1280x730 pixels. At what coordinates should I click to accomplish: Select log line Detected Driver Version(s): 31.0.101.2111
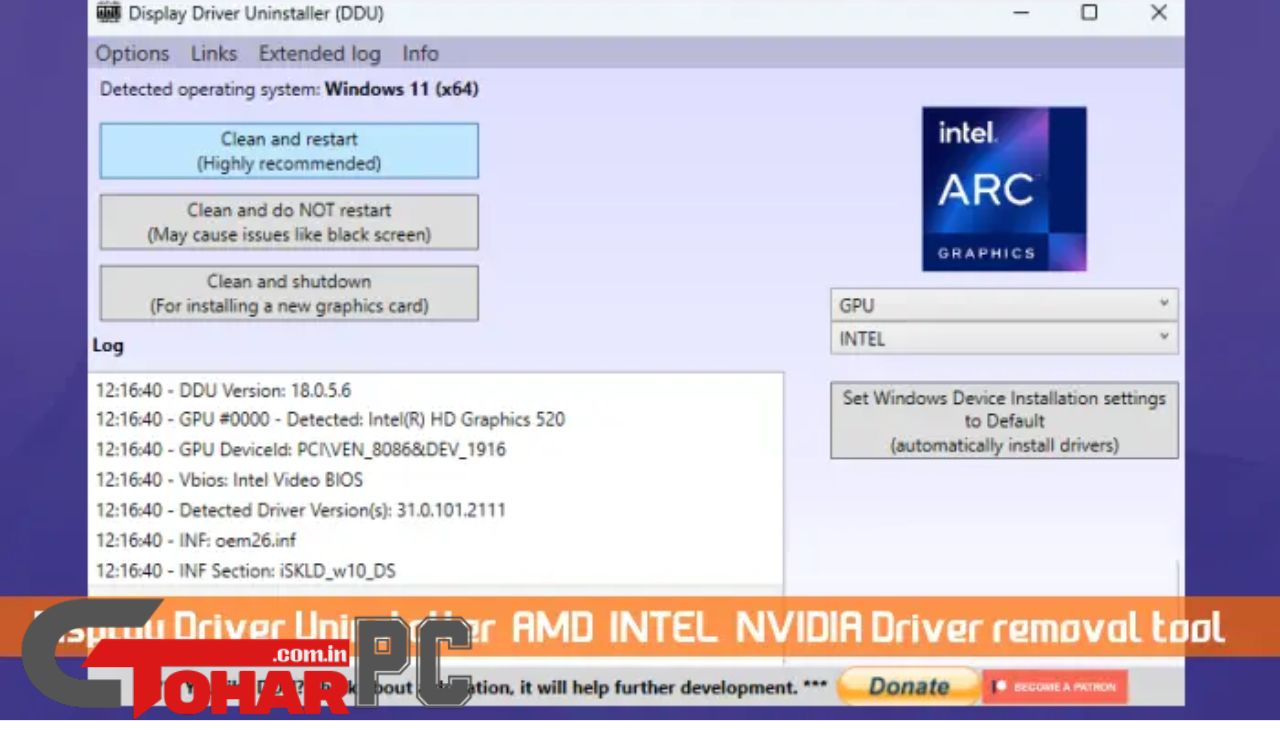301,510
